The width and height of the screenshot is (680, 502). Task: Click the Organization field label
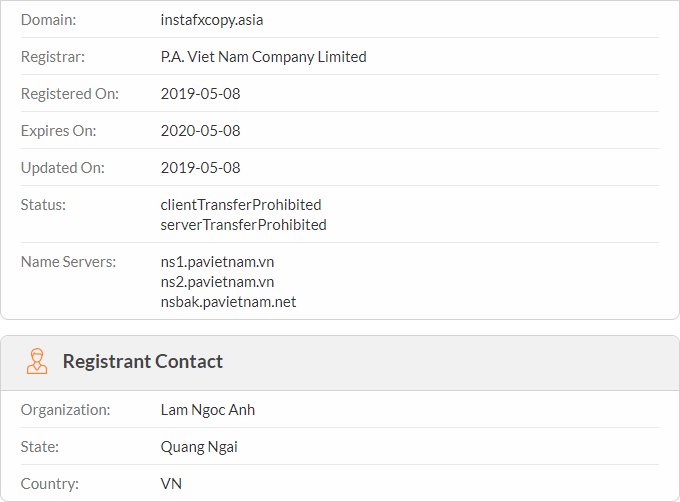pyautogui.click(x=66, y=410)
